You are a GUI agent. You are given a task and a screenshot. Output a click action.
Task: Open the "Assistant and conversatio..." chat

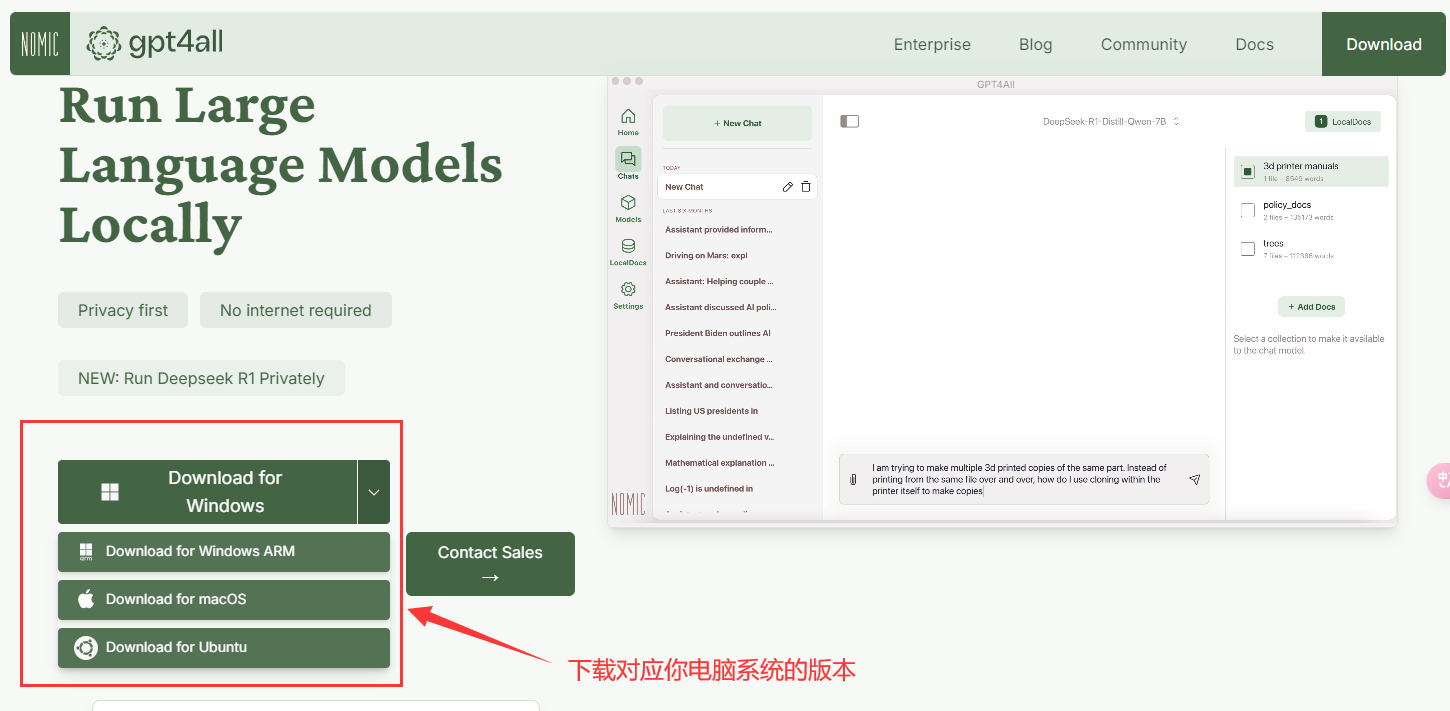(719, 385)
